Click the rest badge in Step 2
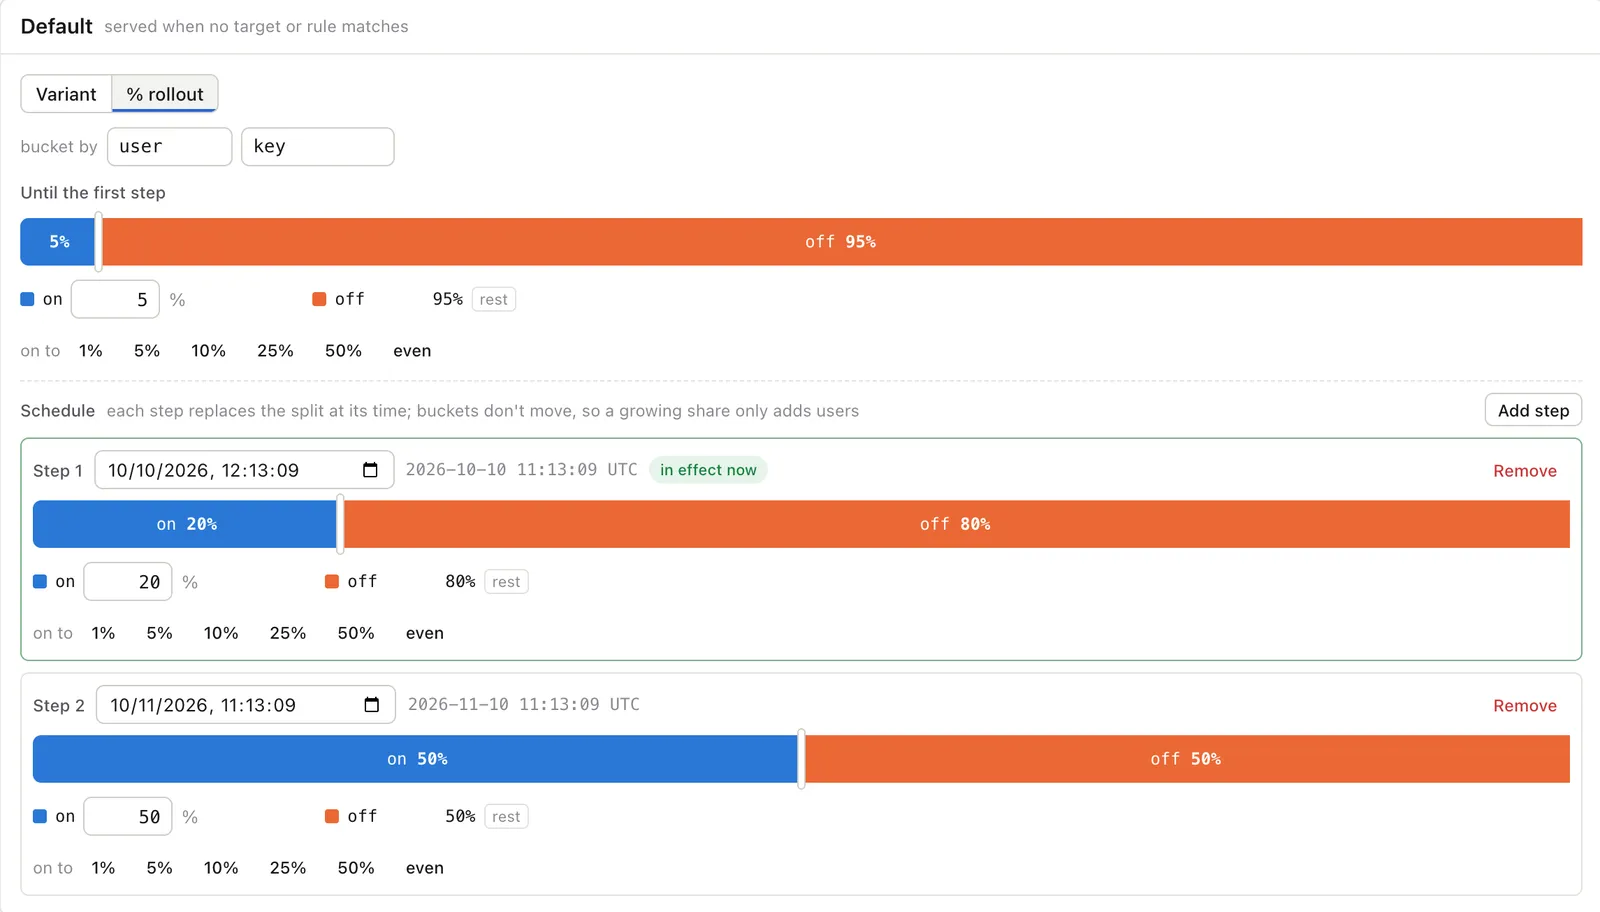 (506, 817)
